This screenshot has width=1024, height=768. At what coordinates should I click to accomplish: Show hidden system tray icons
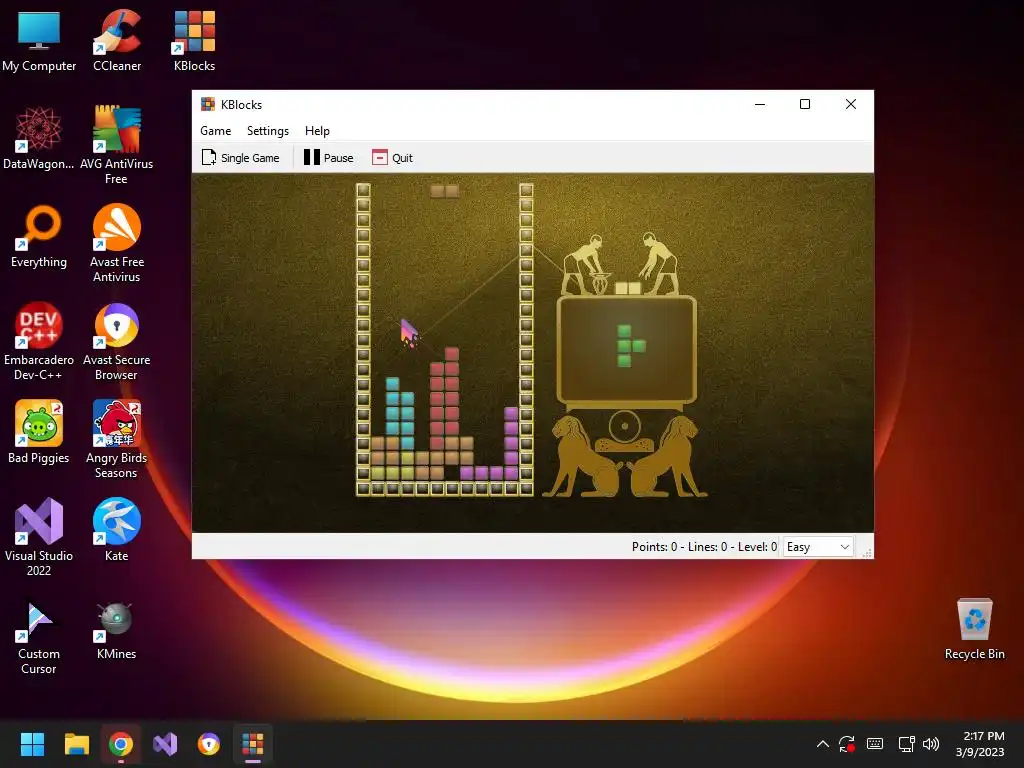[x=823, y=744]
